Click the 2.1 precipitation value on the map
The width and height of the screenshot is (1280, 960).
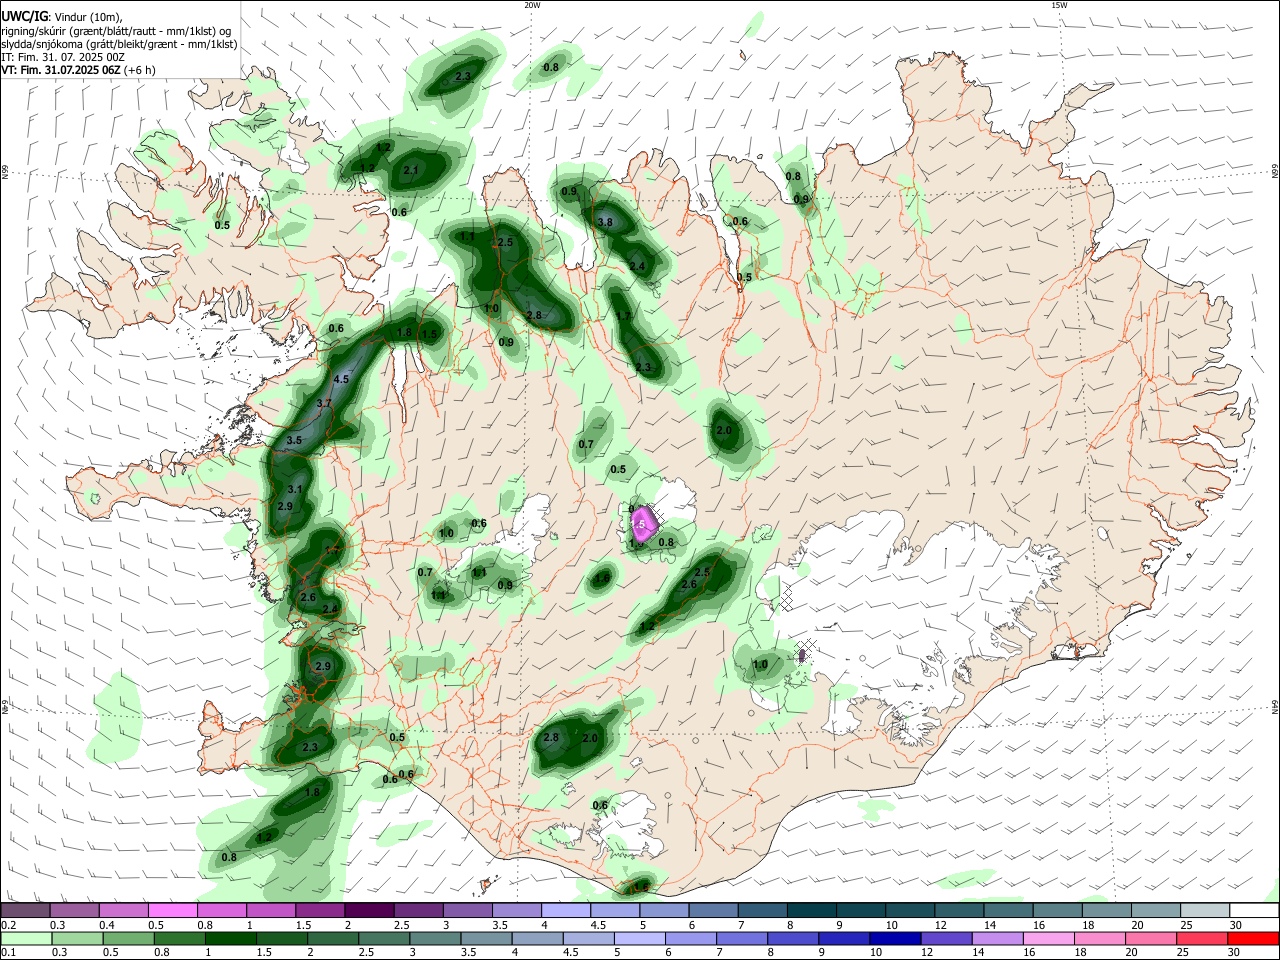[x=411, y=170]
